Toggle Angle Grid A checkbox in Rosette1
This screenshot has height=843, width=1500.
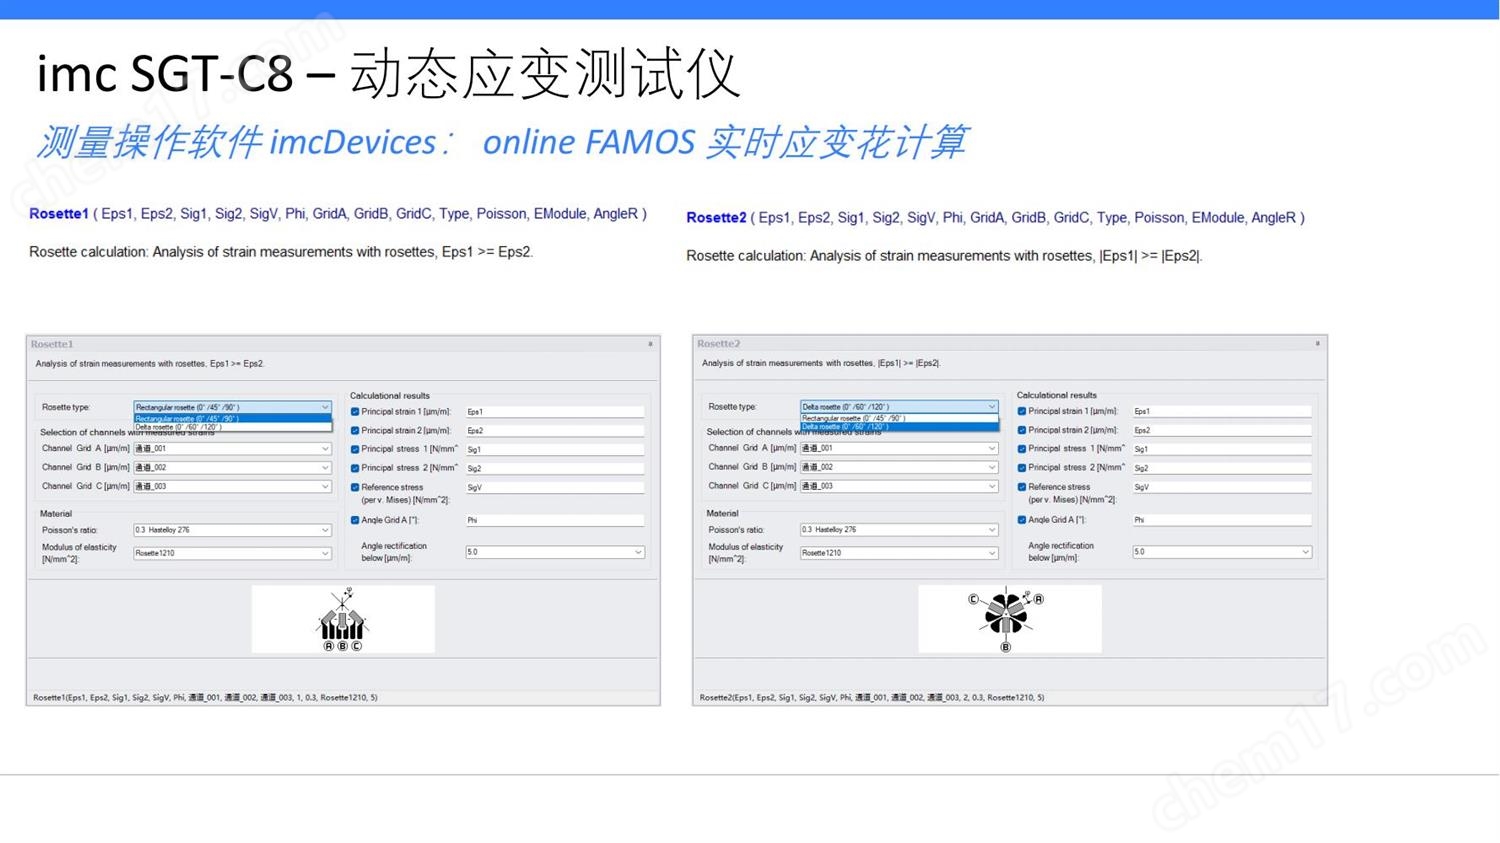tap(355, 520)
